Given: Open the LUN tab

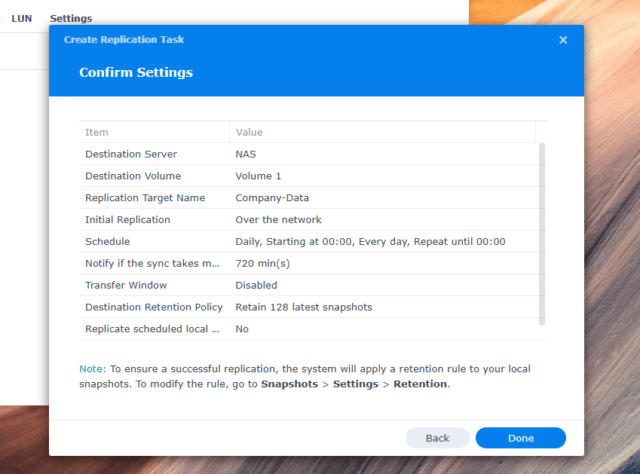Looking at the screenshot, I should coord(22,18).
